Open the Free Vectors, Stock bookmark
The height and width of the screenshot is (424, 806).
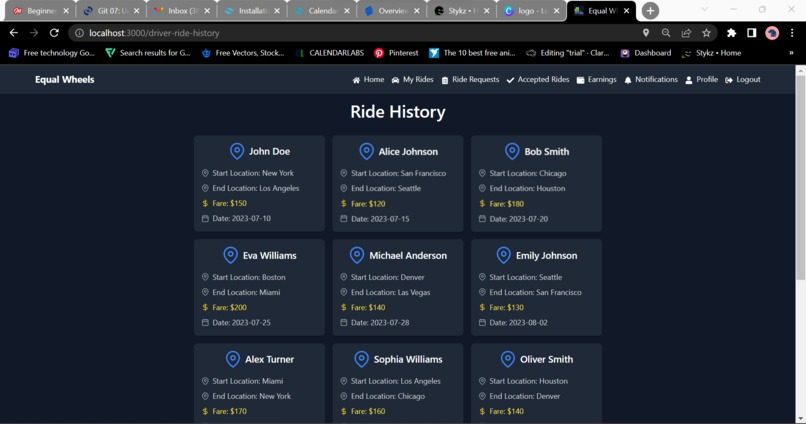[x=242, y=53]
